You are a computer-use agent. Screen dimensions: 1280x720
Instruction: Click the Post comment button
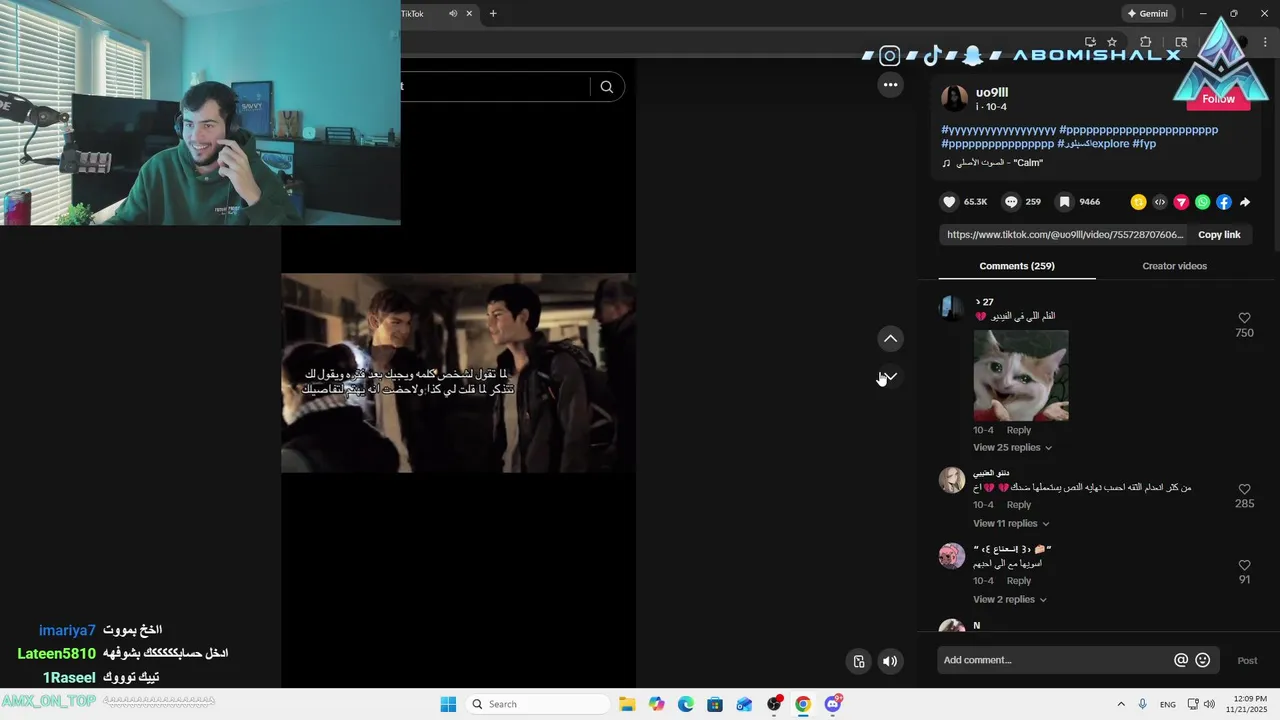(1247, 660)
